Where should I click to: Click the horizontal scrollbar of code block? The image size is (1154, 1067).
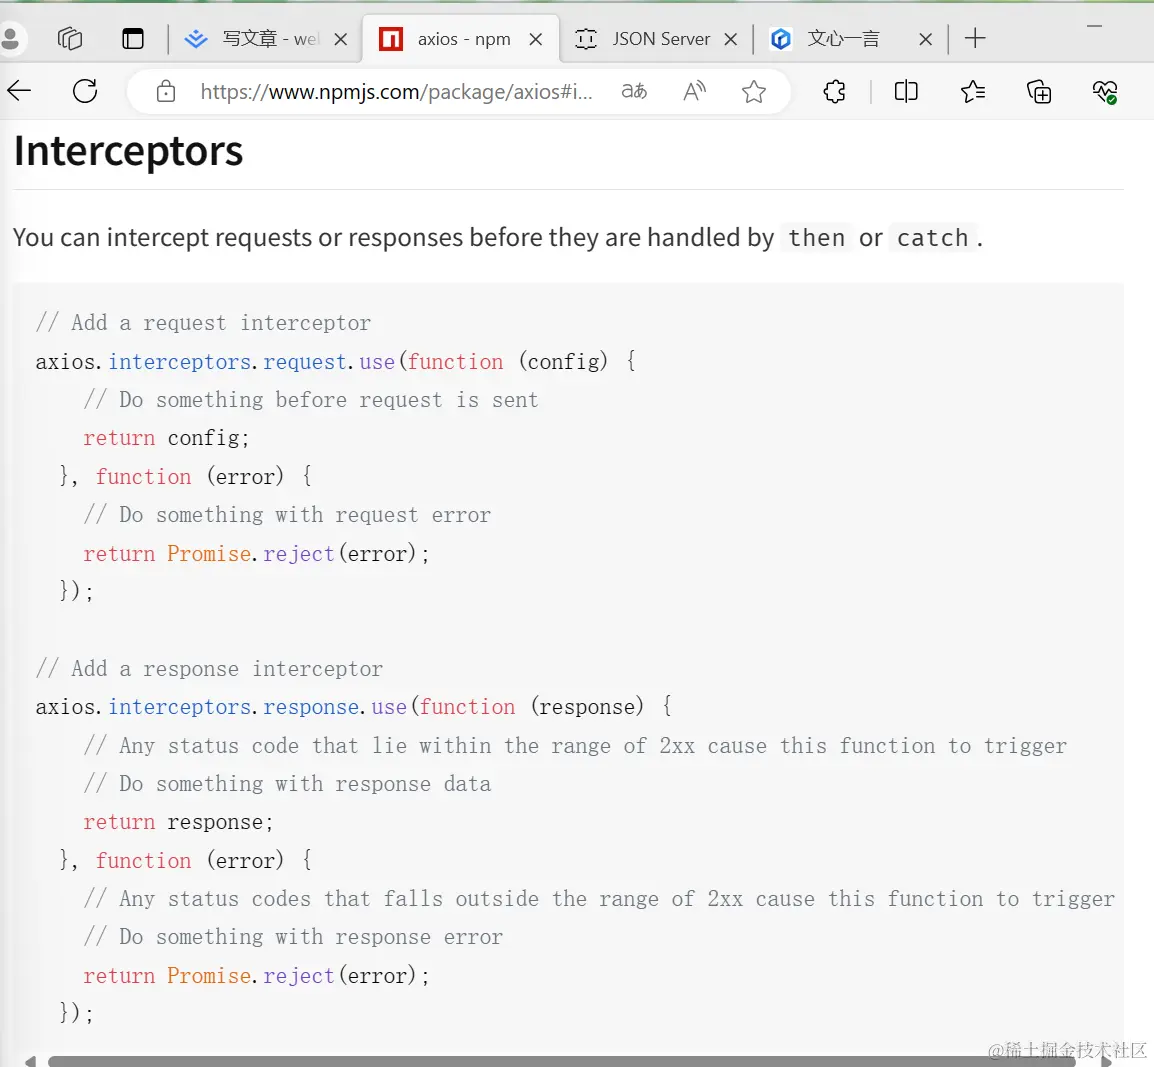click(561, 1061)
